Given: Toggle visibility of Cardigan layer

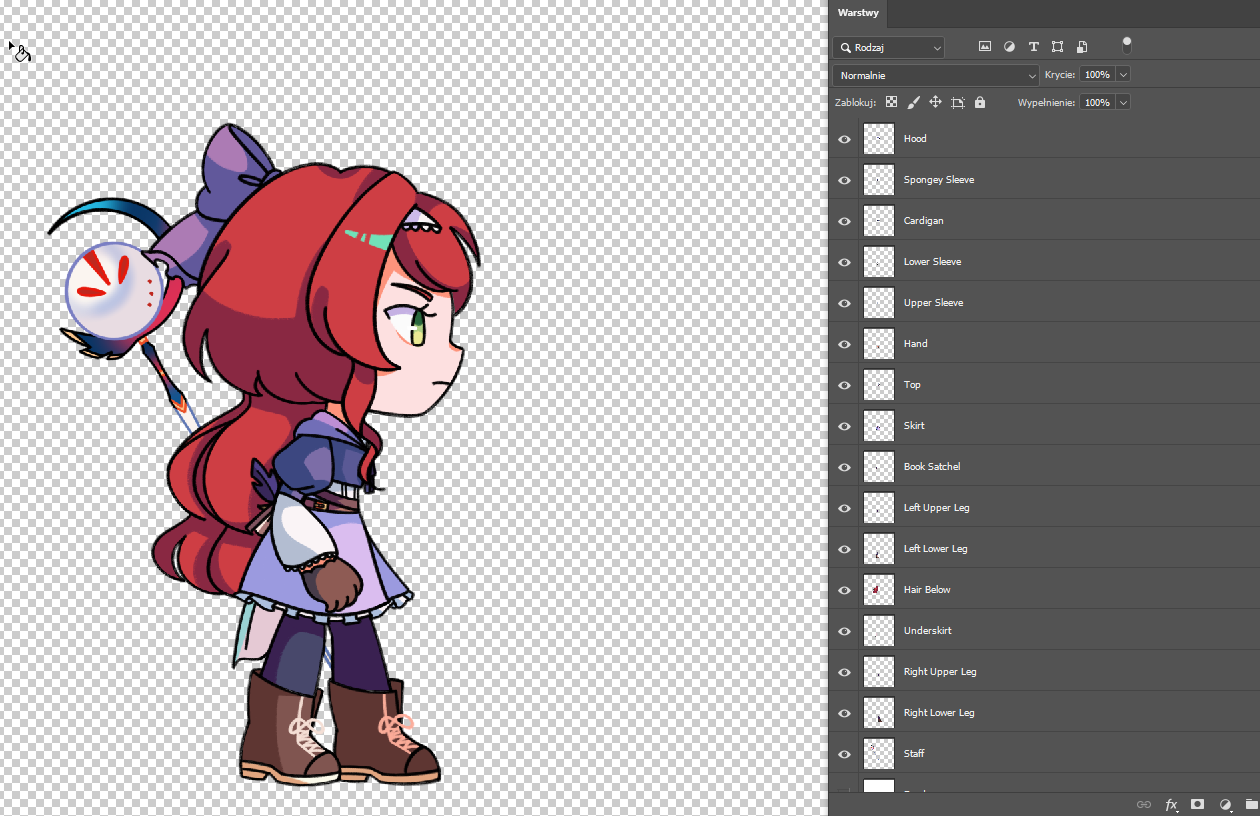Looking at the screenshot, I should coord(845,221).
